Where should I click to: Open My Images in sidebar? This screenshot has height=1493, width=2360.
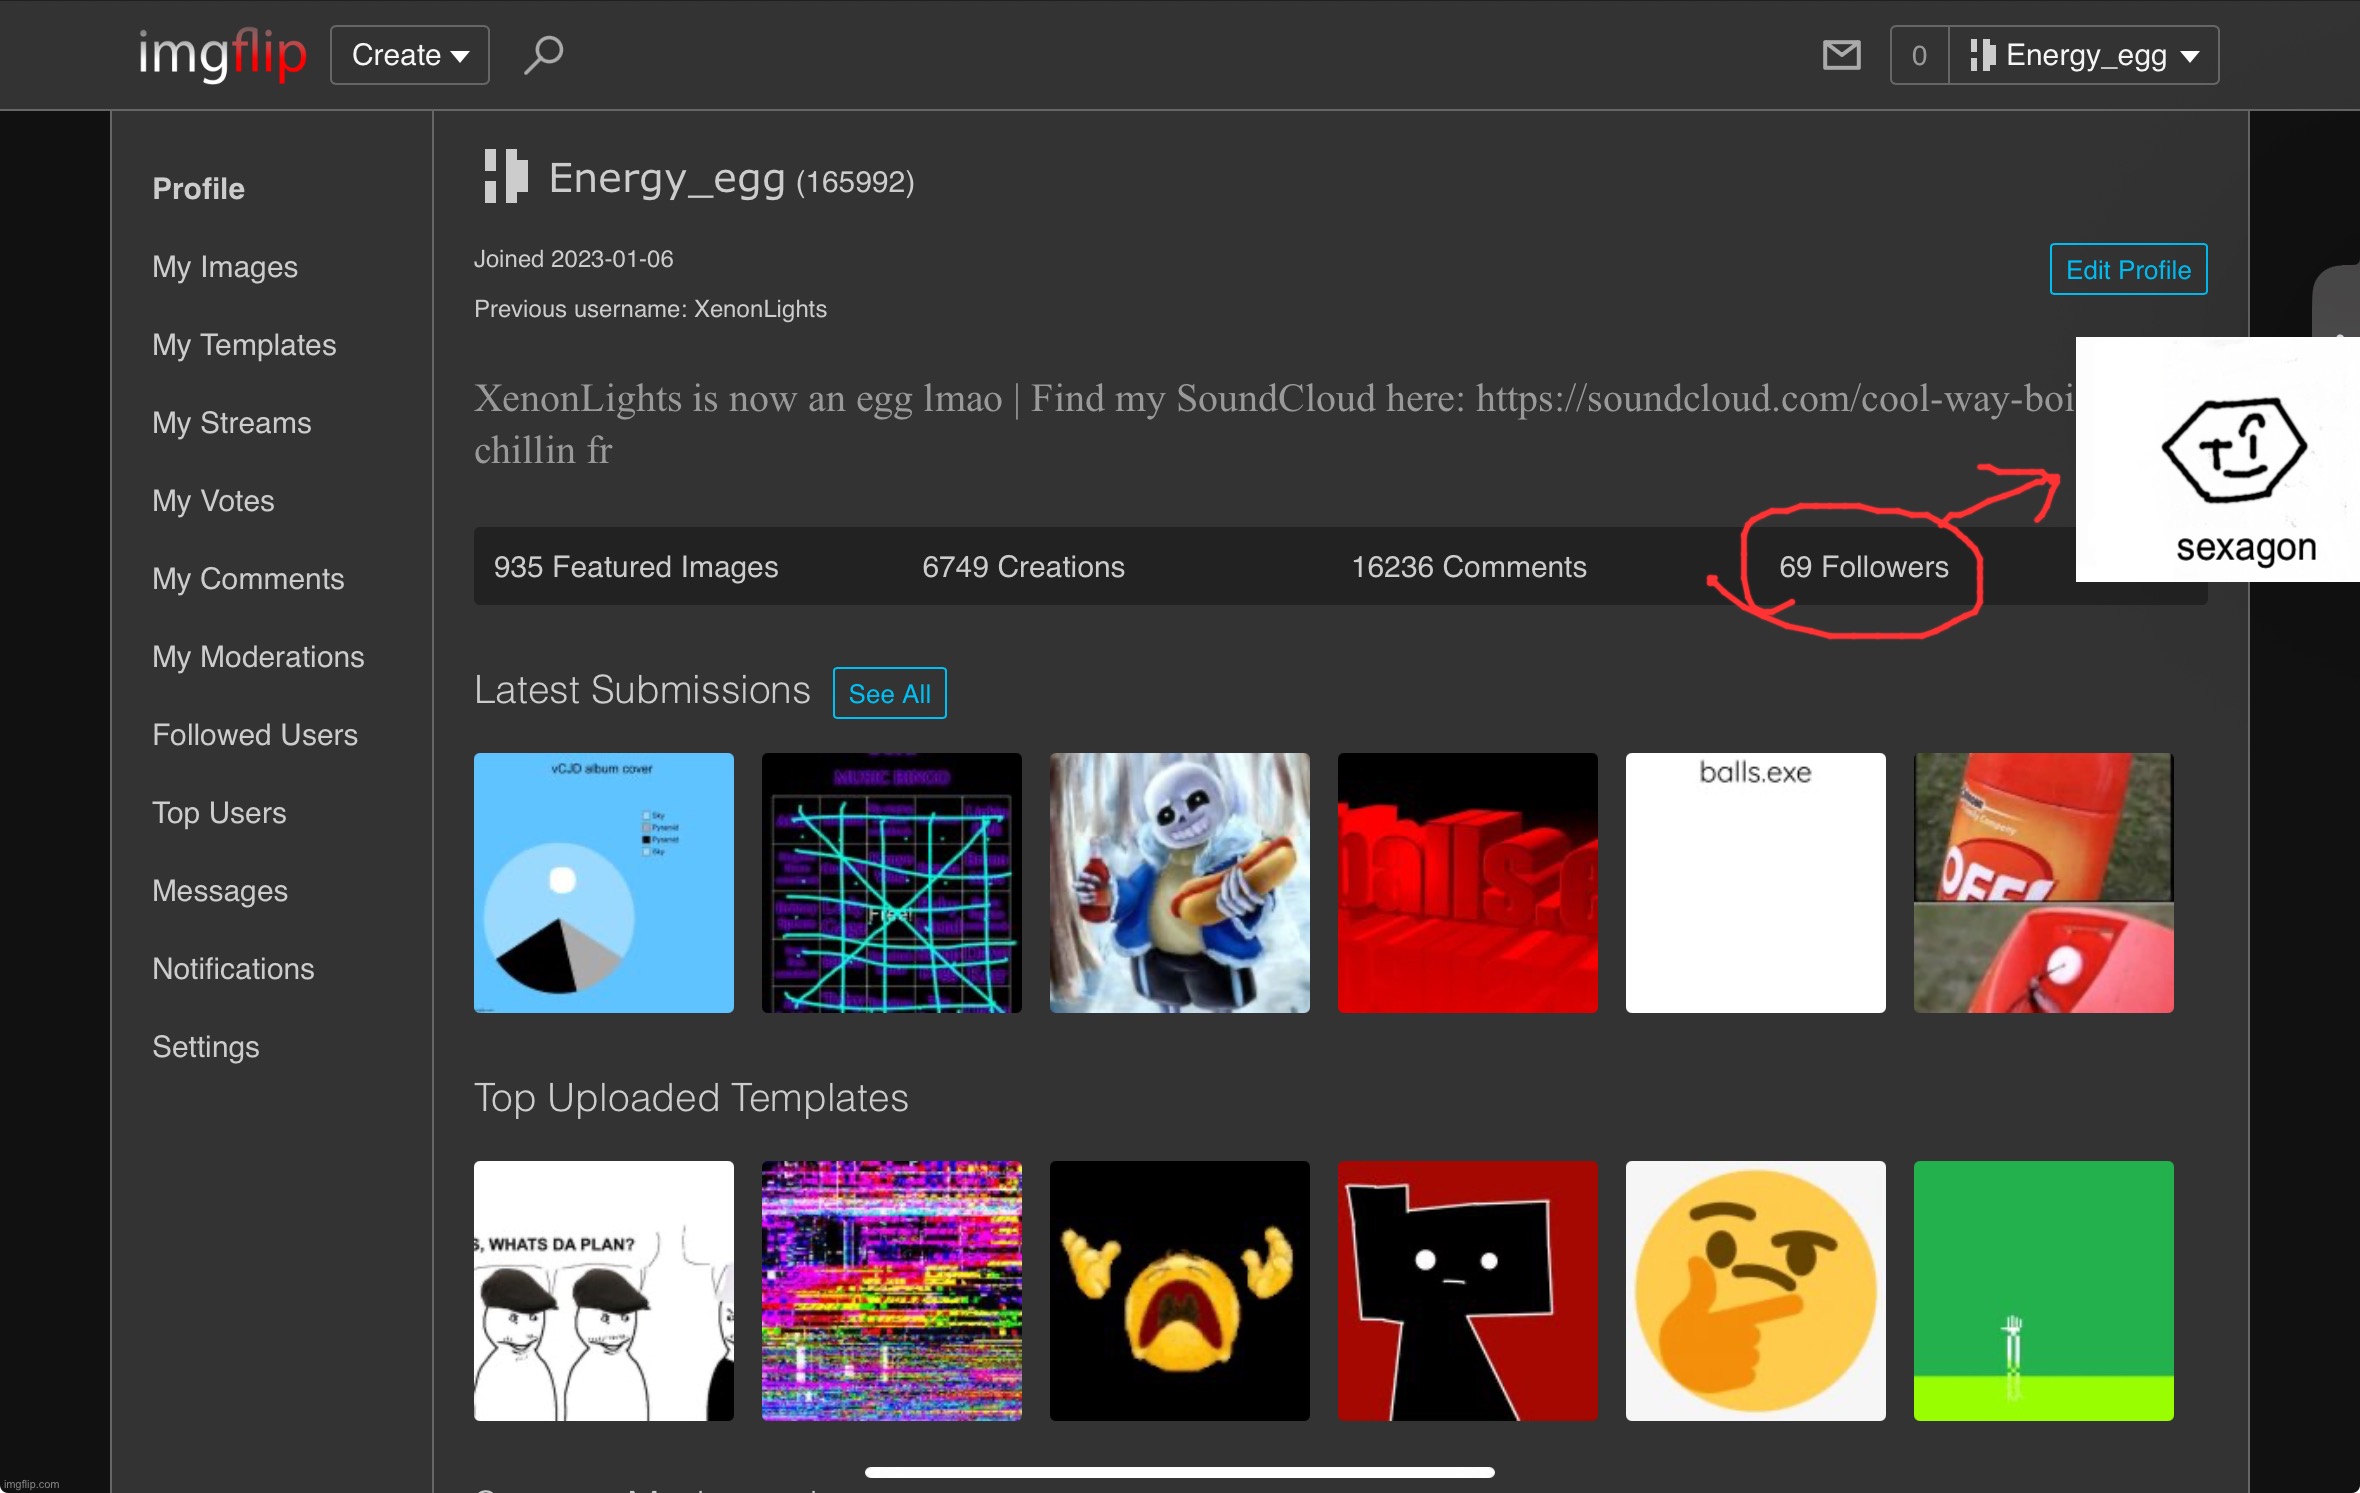pyautogui.click(x=225, y=267)
